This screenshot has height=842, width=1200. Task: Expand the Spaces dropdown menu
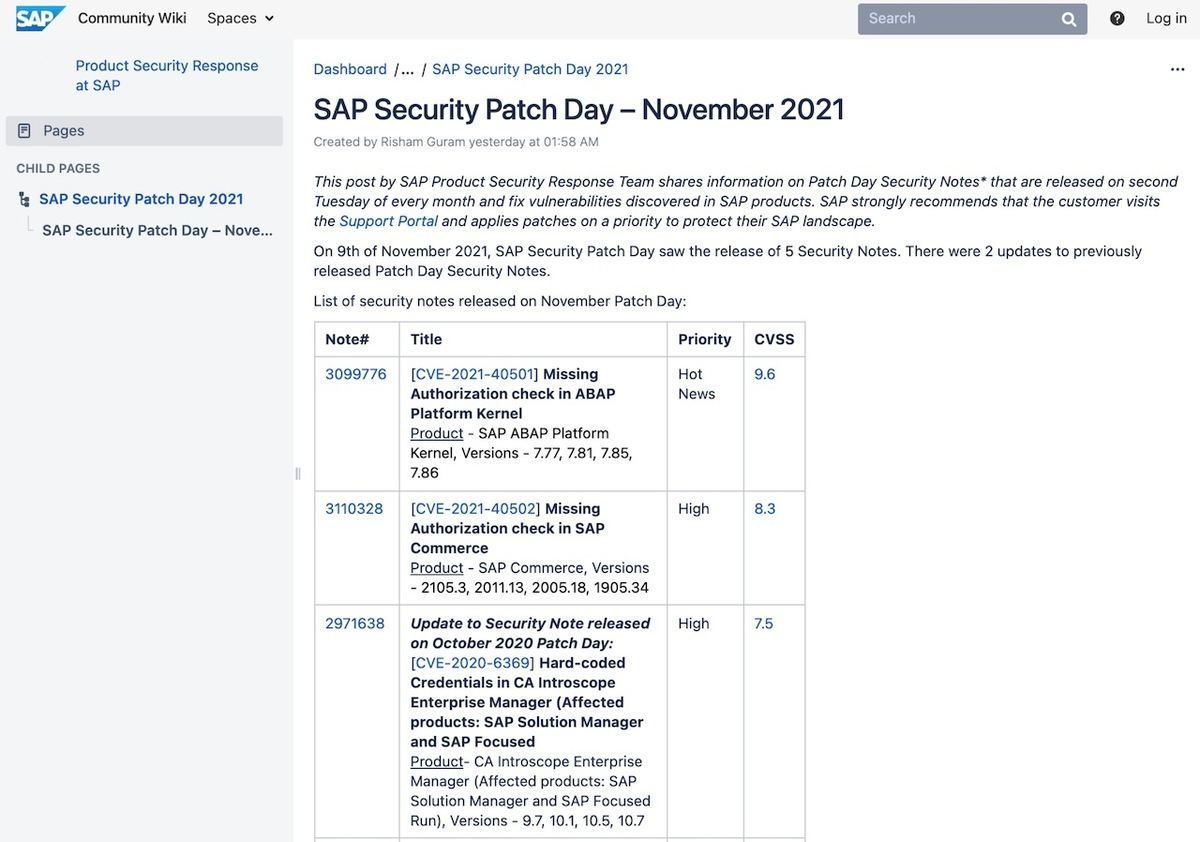(240, 18)
